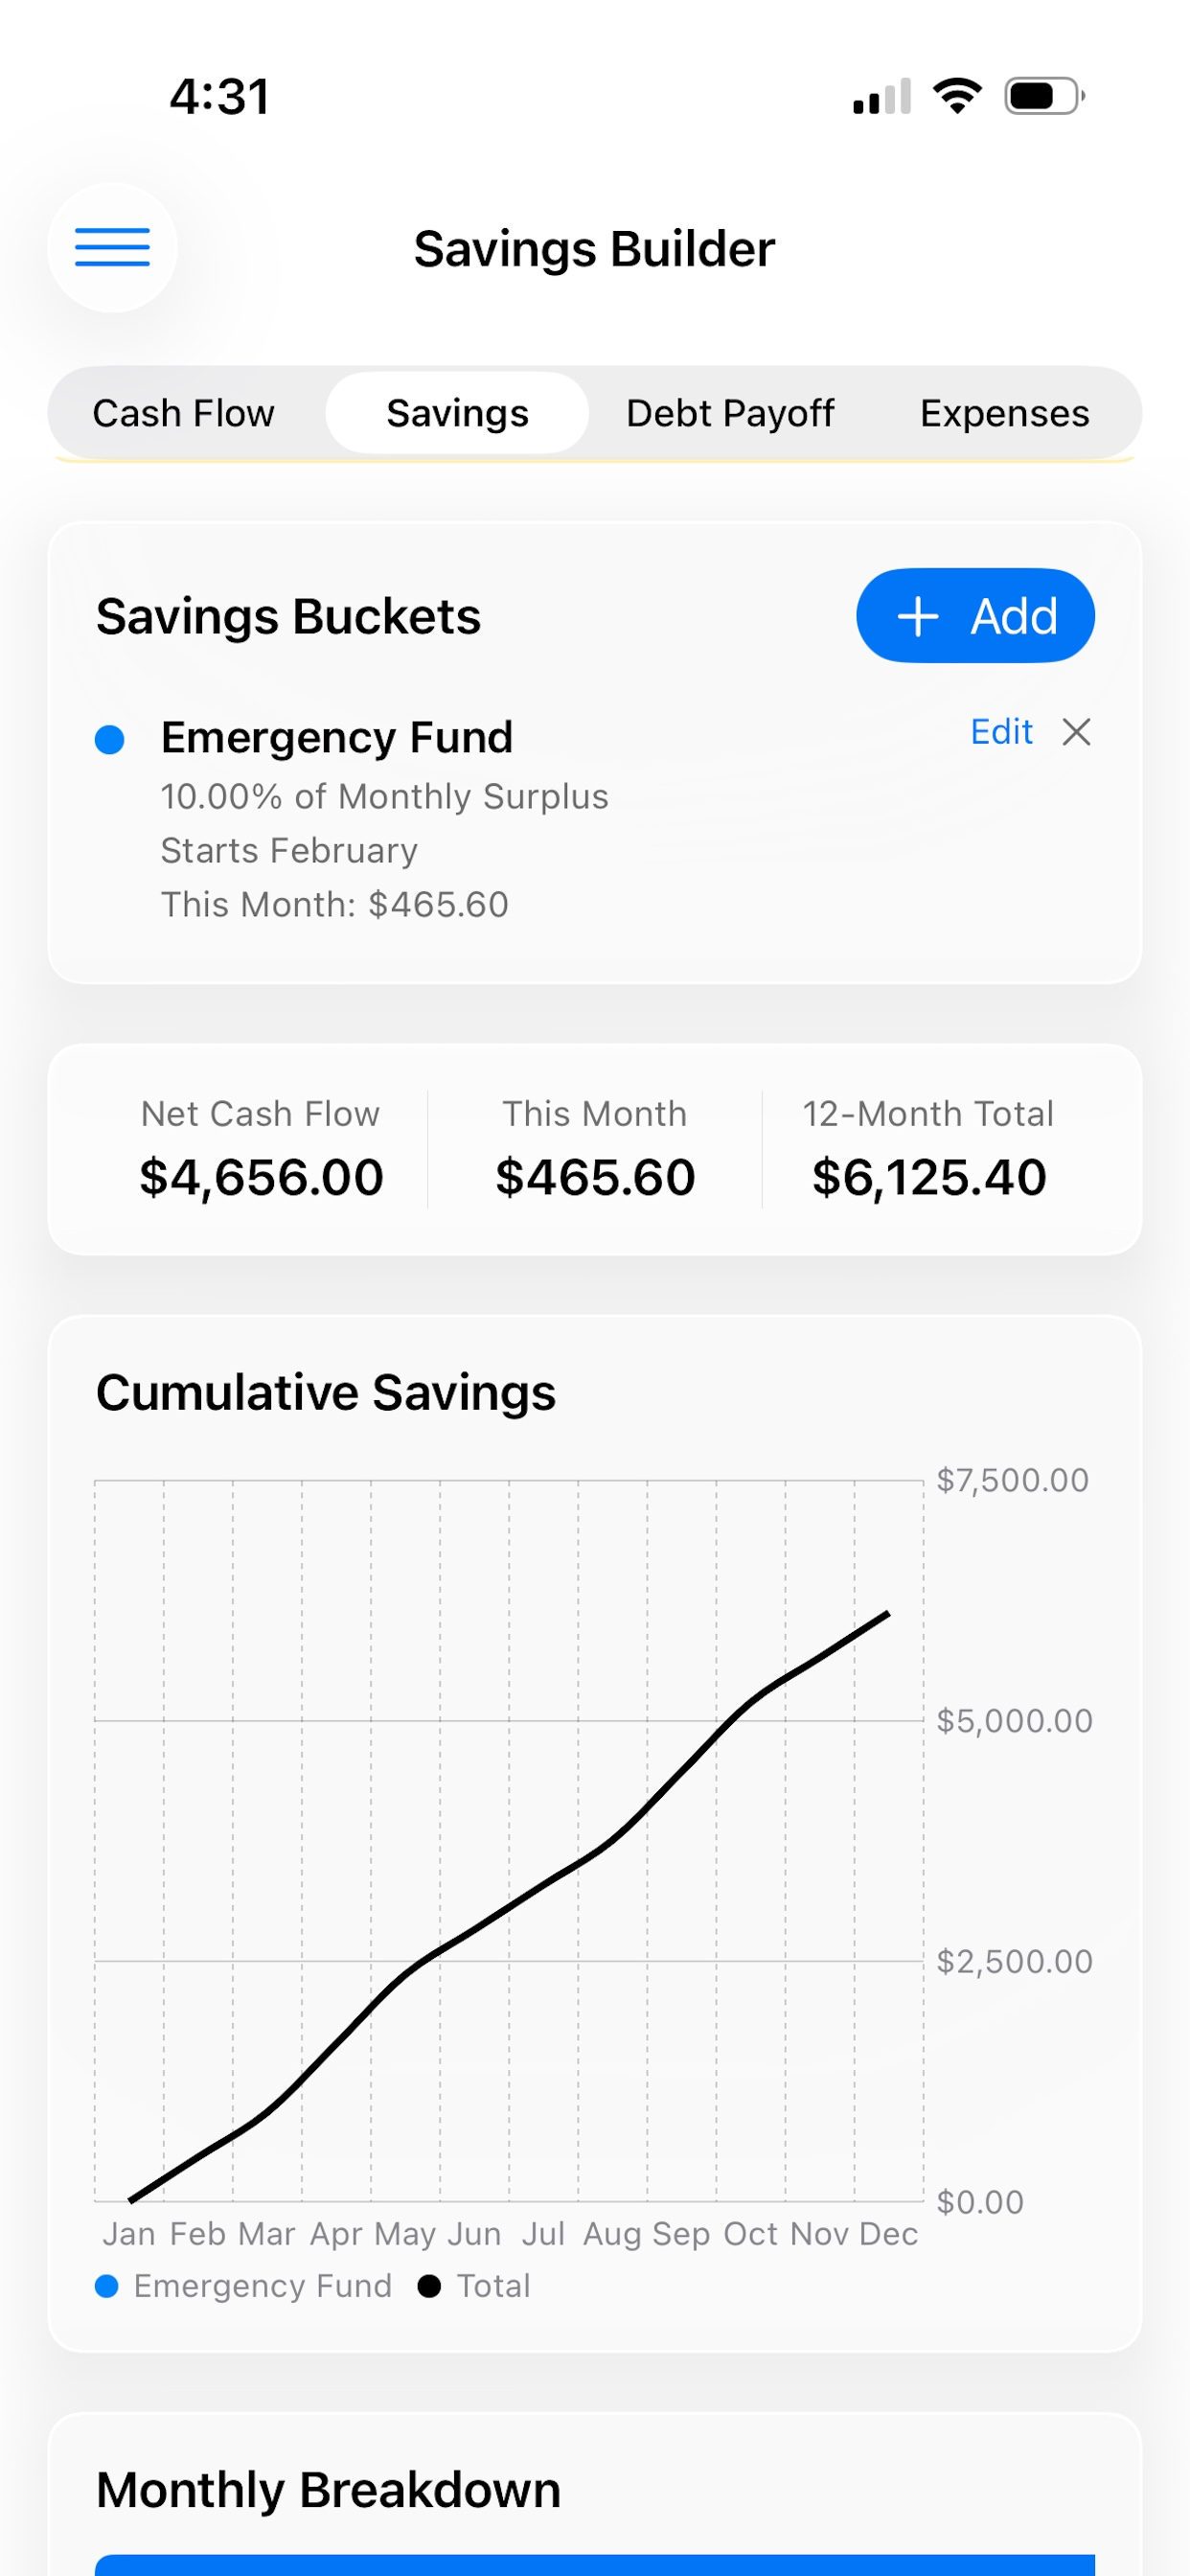Tap the Wi-Fi status icon

click(957, 96)
